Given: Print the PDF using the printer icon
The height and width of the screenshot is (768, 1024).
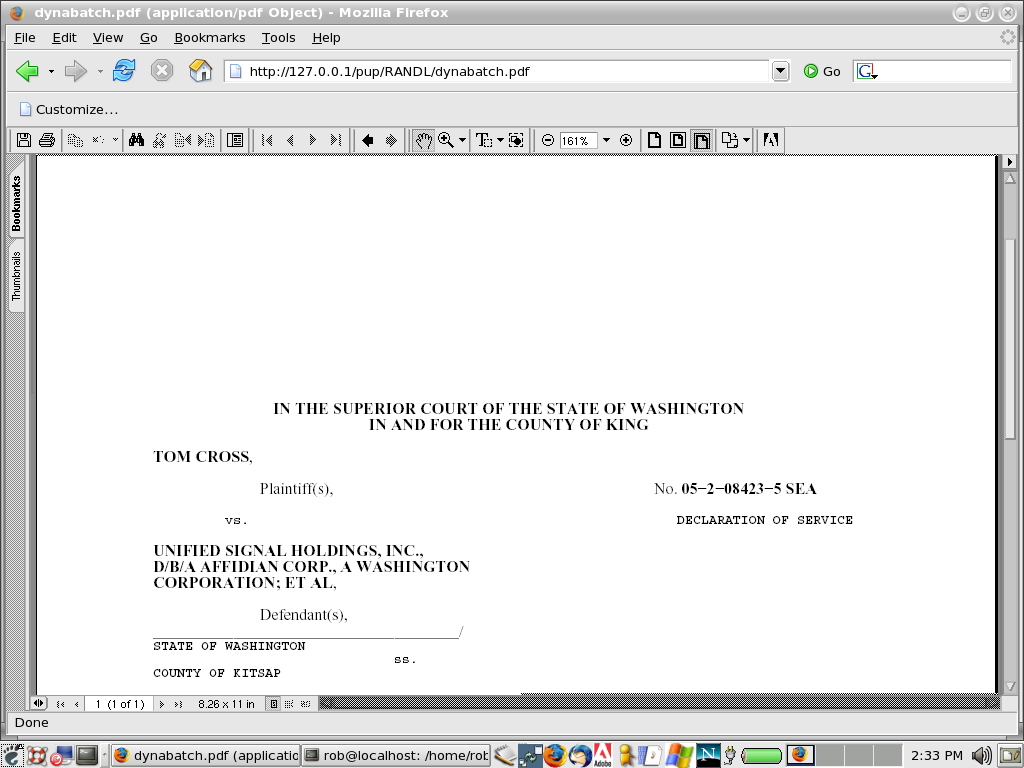Looking at the screenshot, I should click(46, 141).
